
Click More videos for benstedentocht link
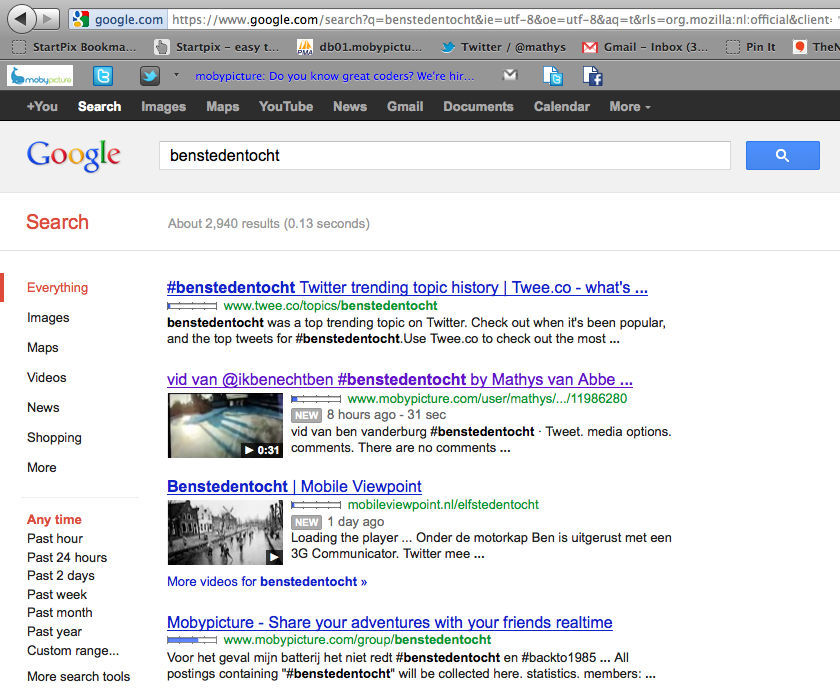267,581
